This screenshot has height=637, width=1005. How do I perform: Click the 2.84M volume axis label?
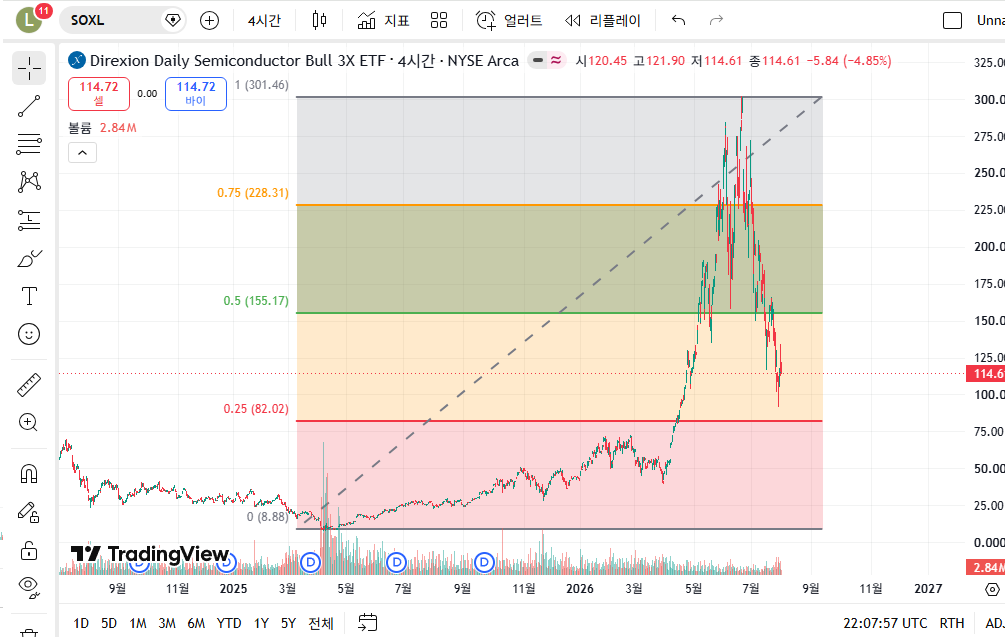pos(986,567)
